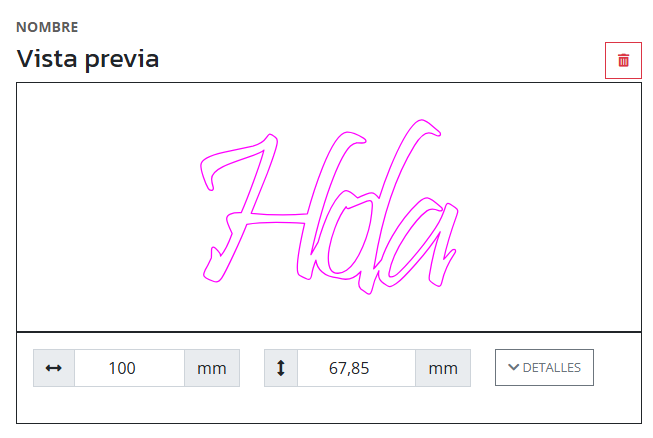Click the red trash delete icon
Screen dimensions: 653x438
tap(623, 61)
